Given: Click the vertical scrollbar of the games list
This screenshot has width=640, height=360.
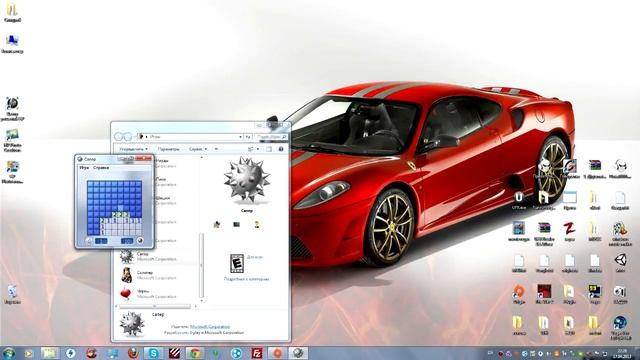Looking at the screenshot, I should (201, 265).
